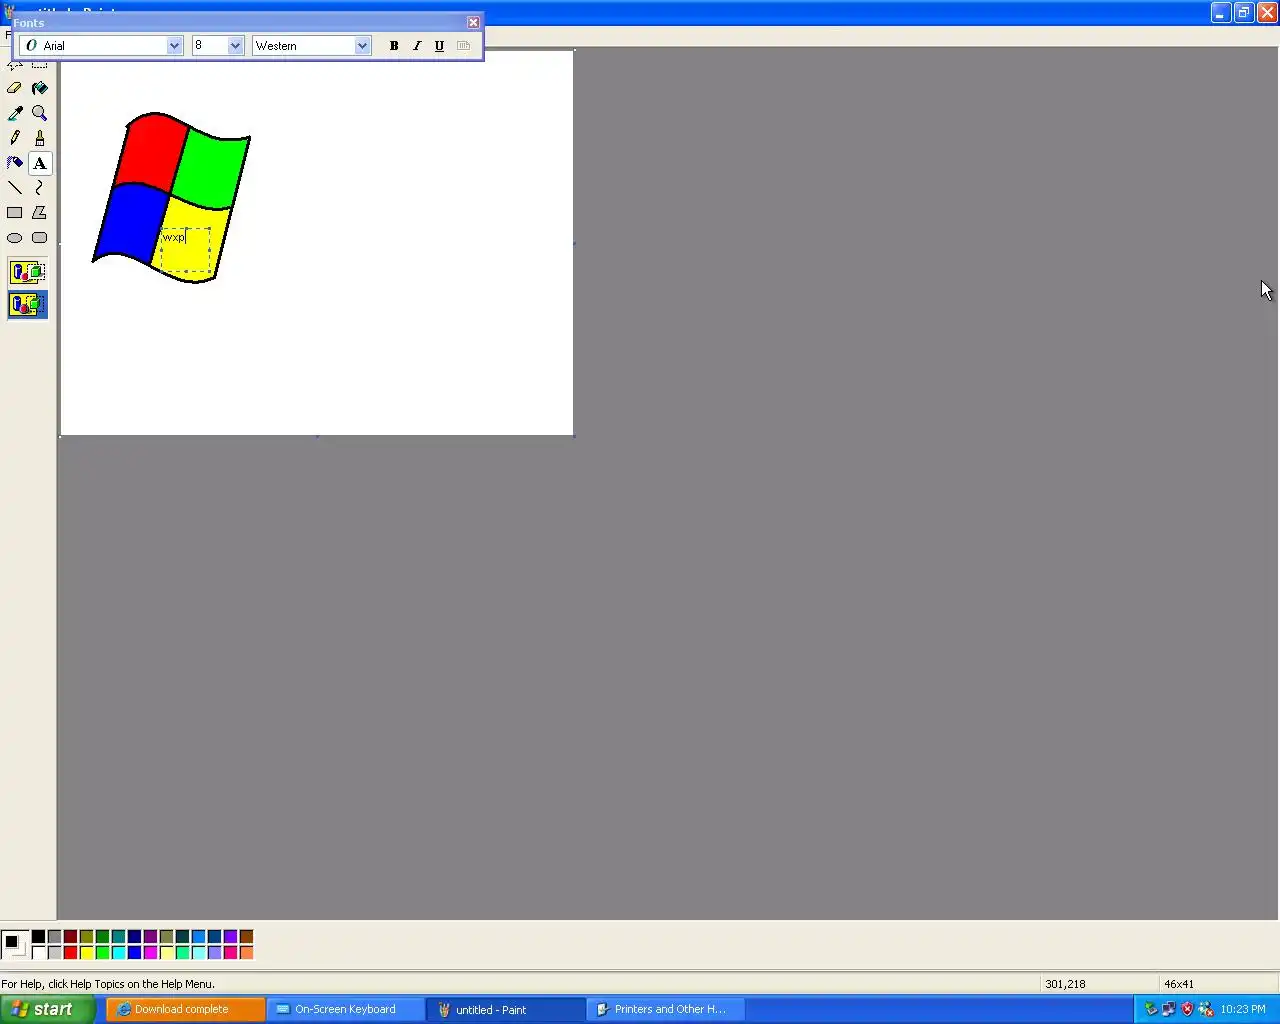Pick bright green from the color palette

[102, 952]
